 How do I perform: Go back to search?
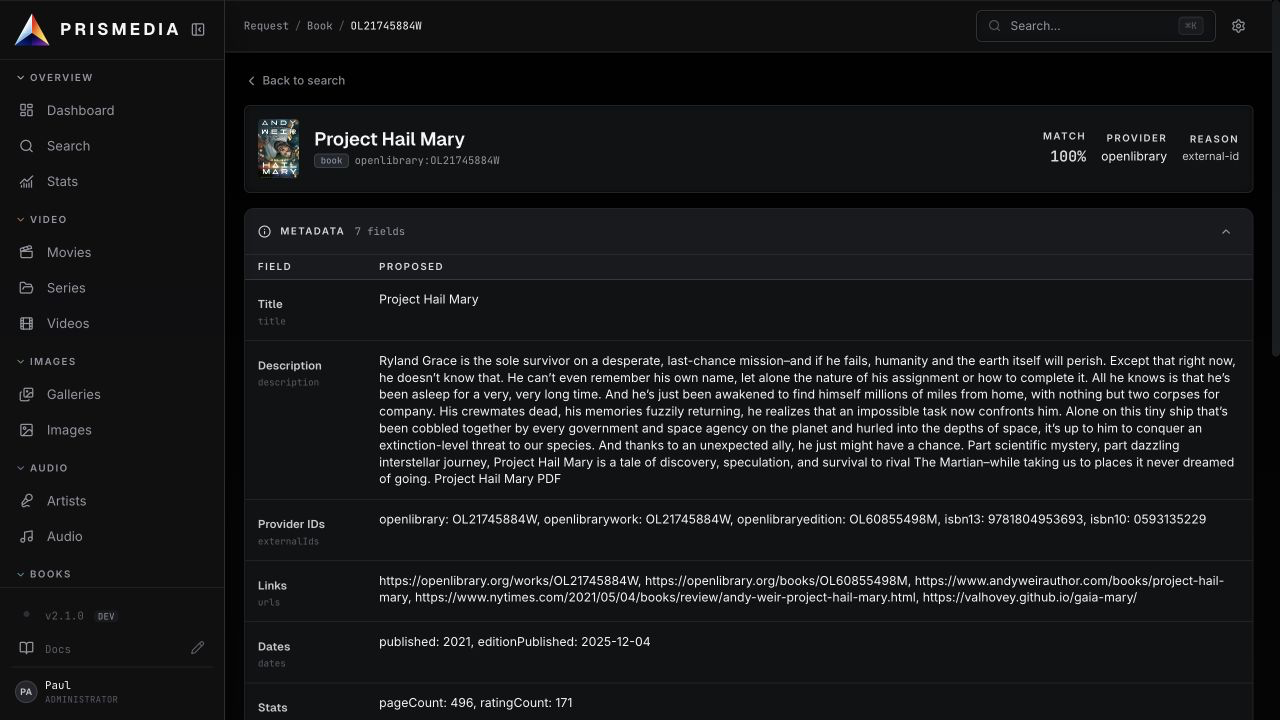click(x=296, y=80)
